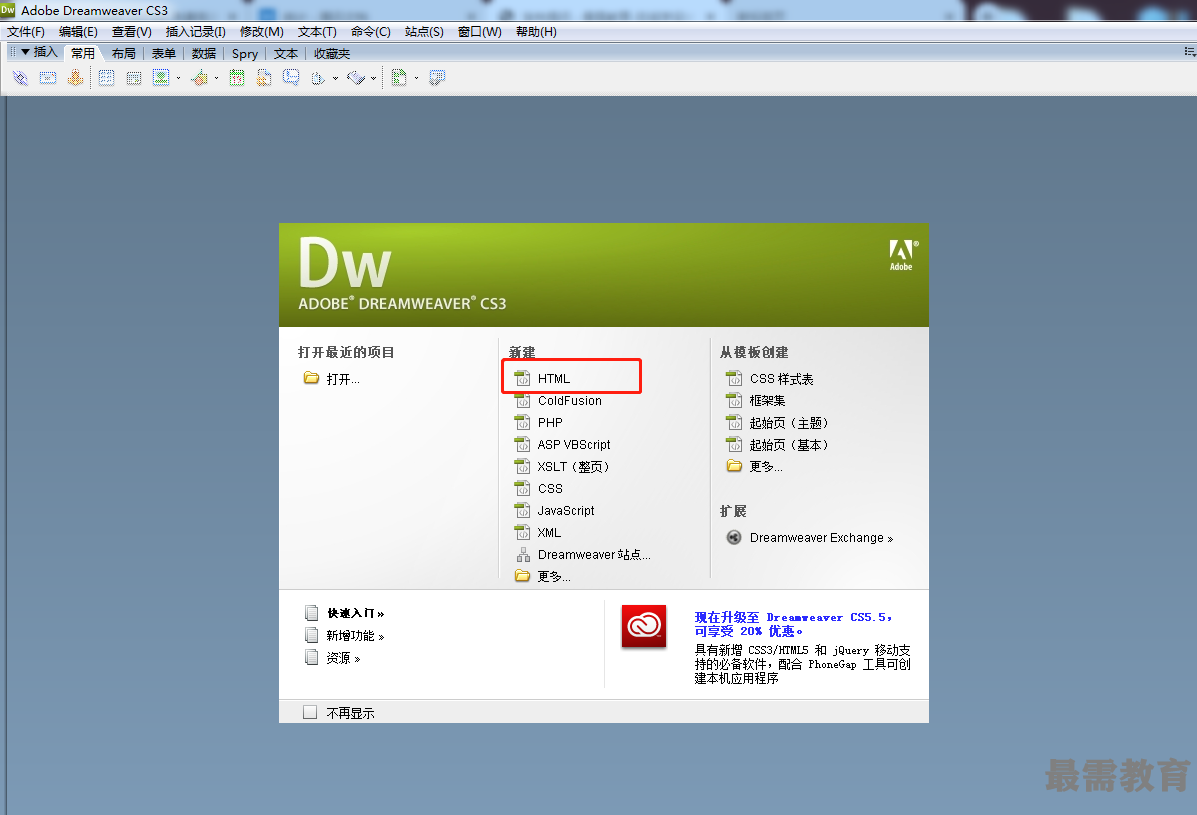Click the Head elements icon
1197x815 pixels.
pyautogui.click(x=318, y=78)
